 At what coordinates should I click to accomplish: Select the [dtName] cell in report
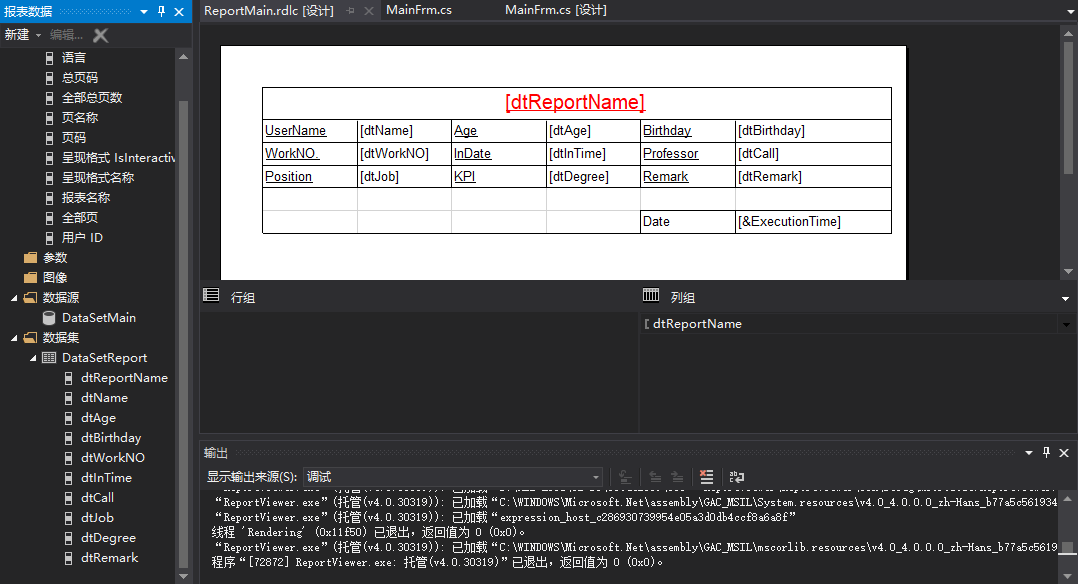click(x=404, y=131)
